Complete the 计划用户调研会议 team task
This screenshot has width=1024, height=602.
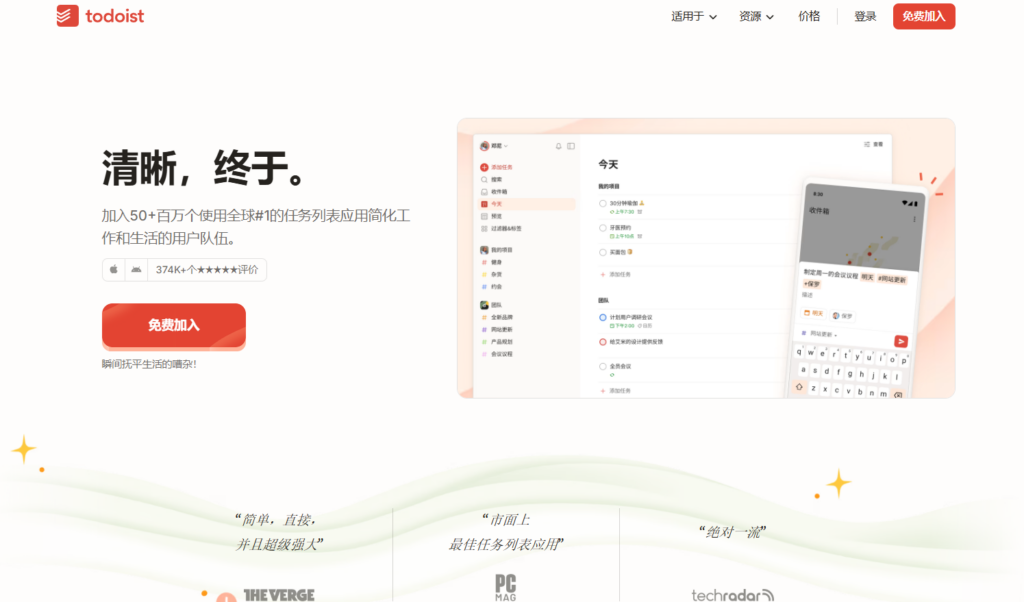point(604,315)
